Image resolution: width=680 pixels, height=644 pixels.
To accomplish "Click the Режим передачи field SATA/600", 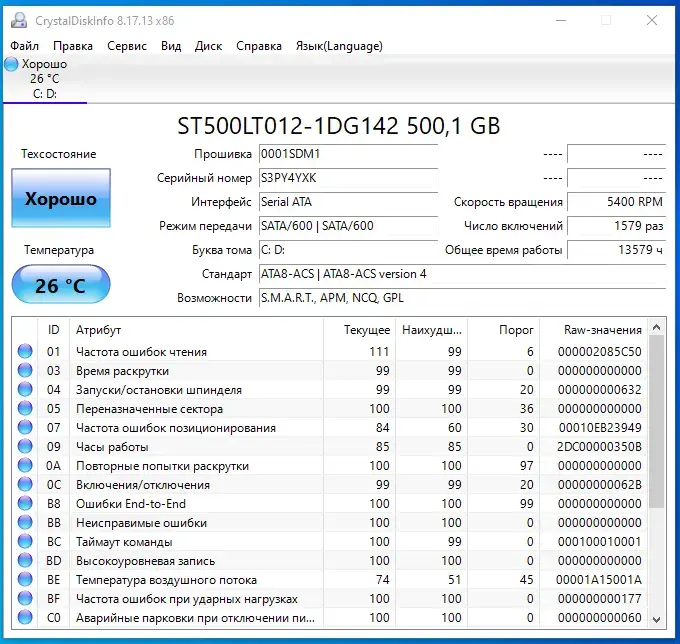I will click(x=348, y=226).
